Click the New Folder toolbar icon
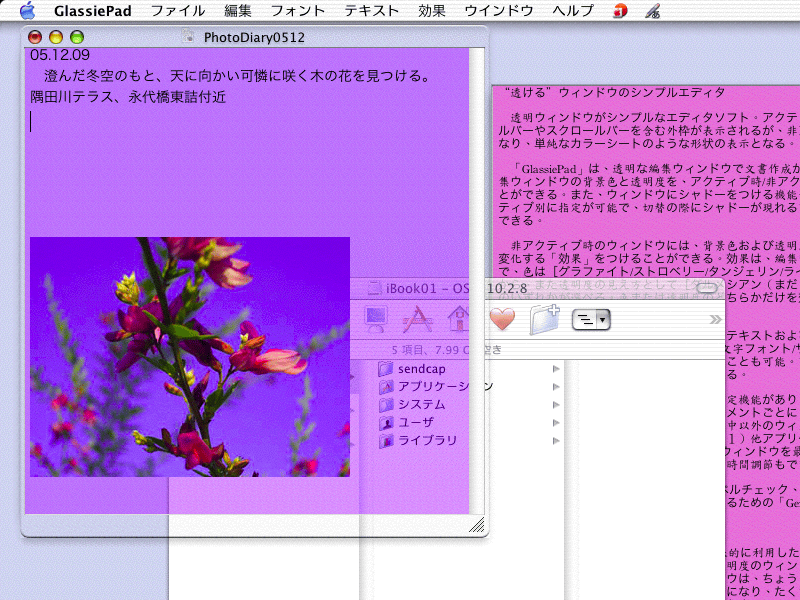This screenshot has height=600, width=800. click(x=544, y=319)
